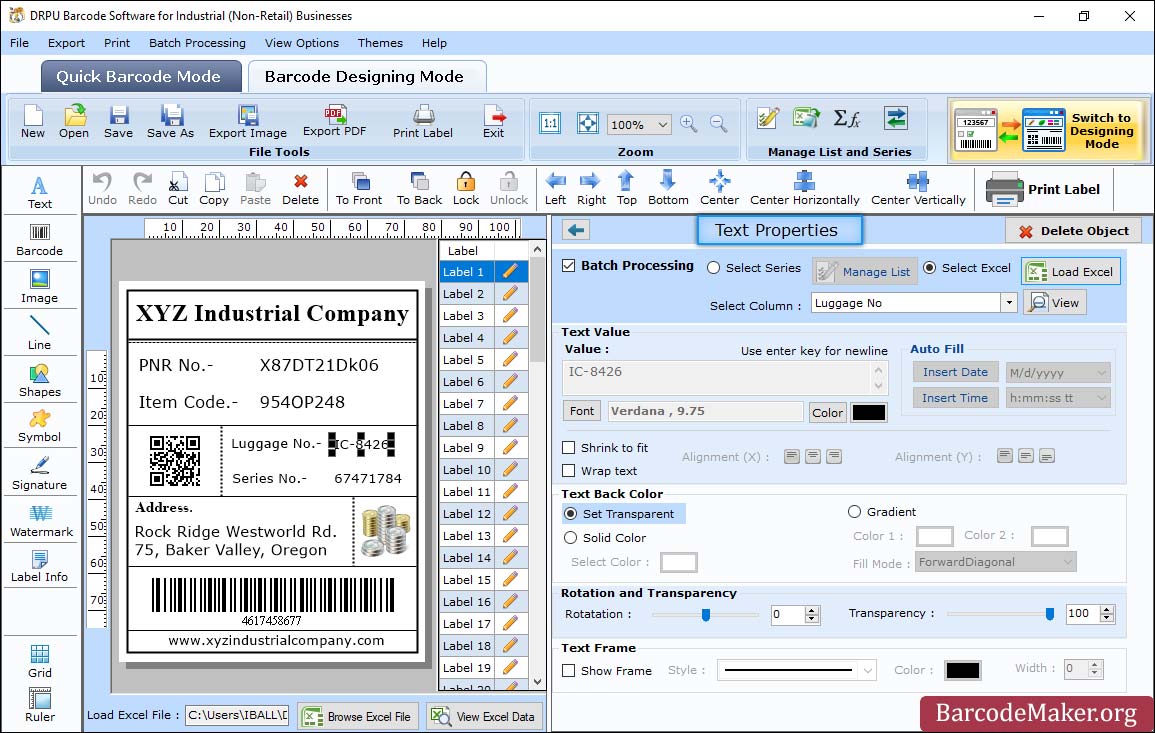Expand the Select Column dropdown

pos(1008,303)
